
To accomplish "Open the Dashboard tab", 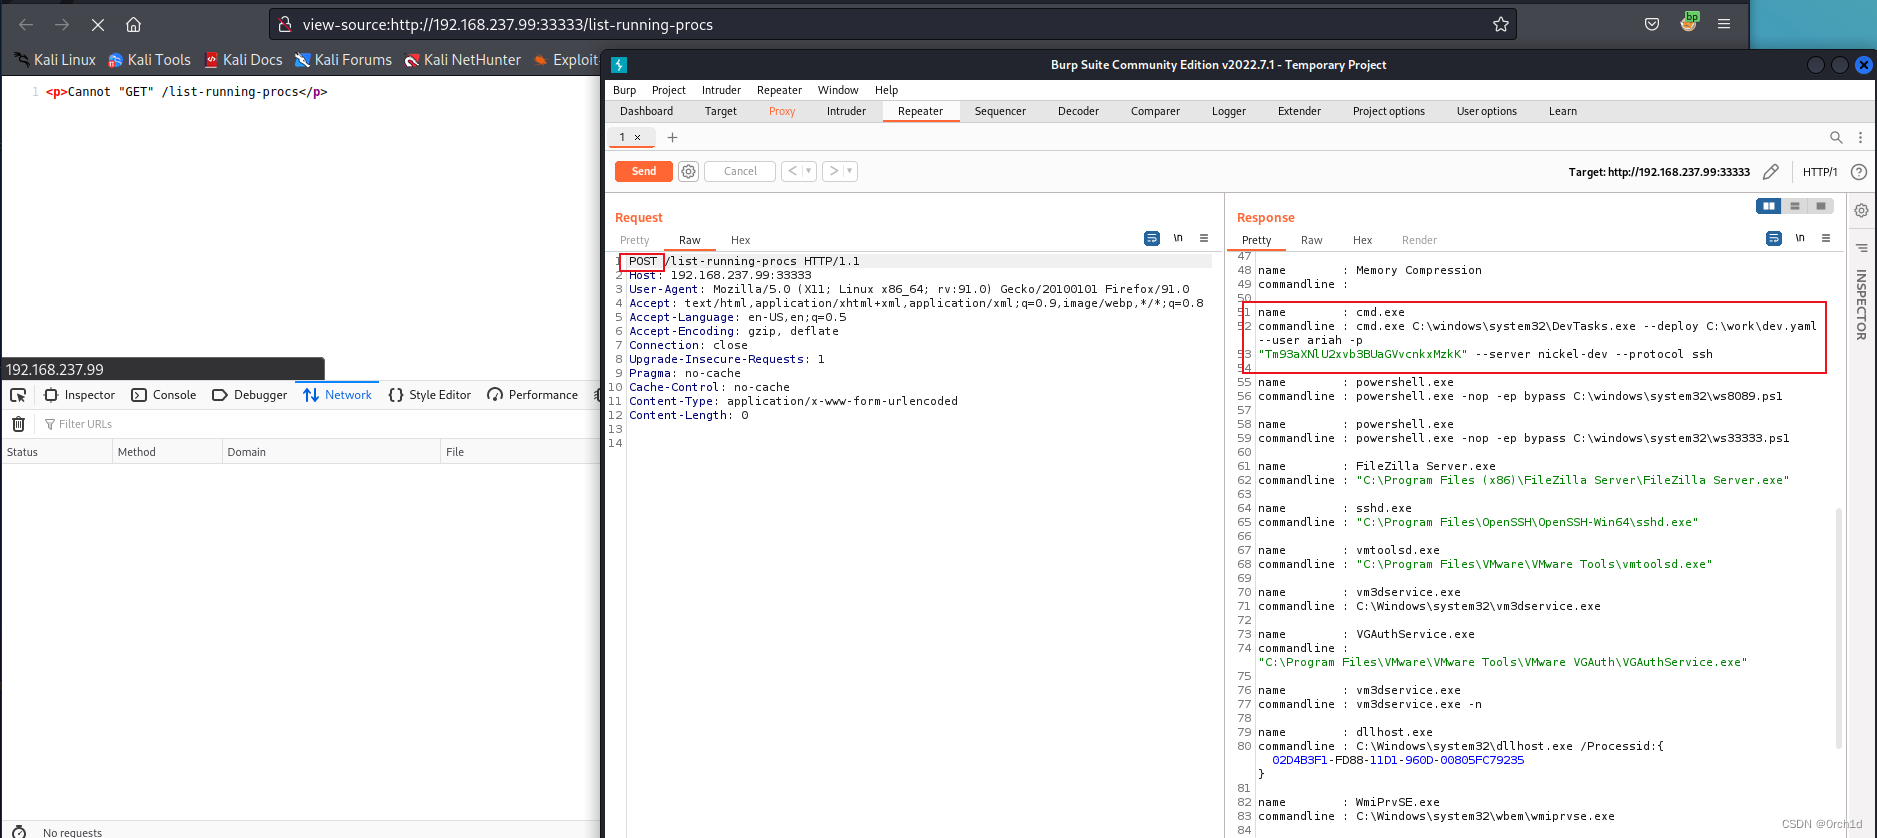I will tap(646, 111).
